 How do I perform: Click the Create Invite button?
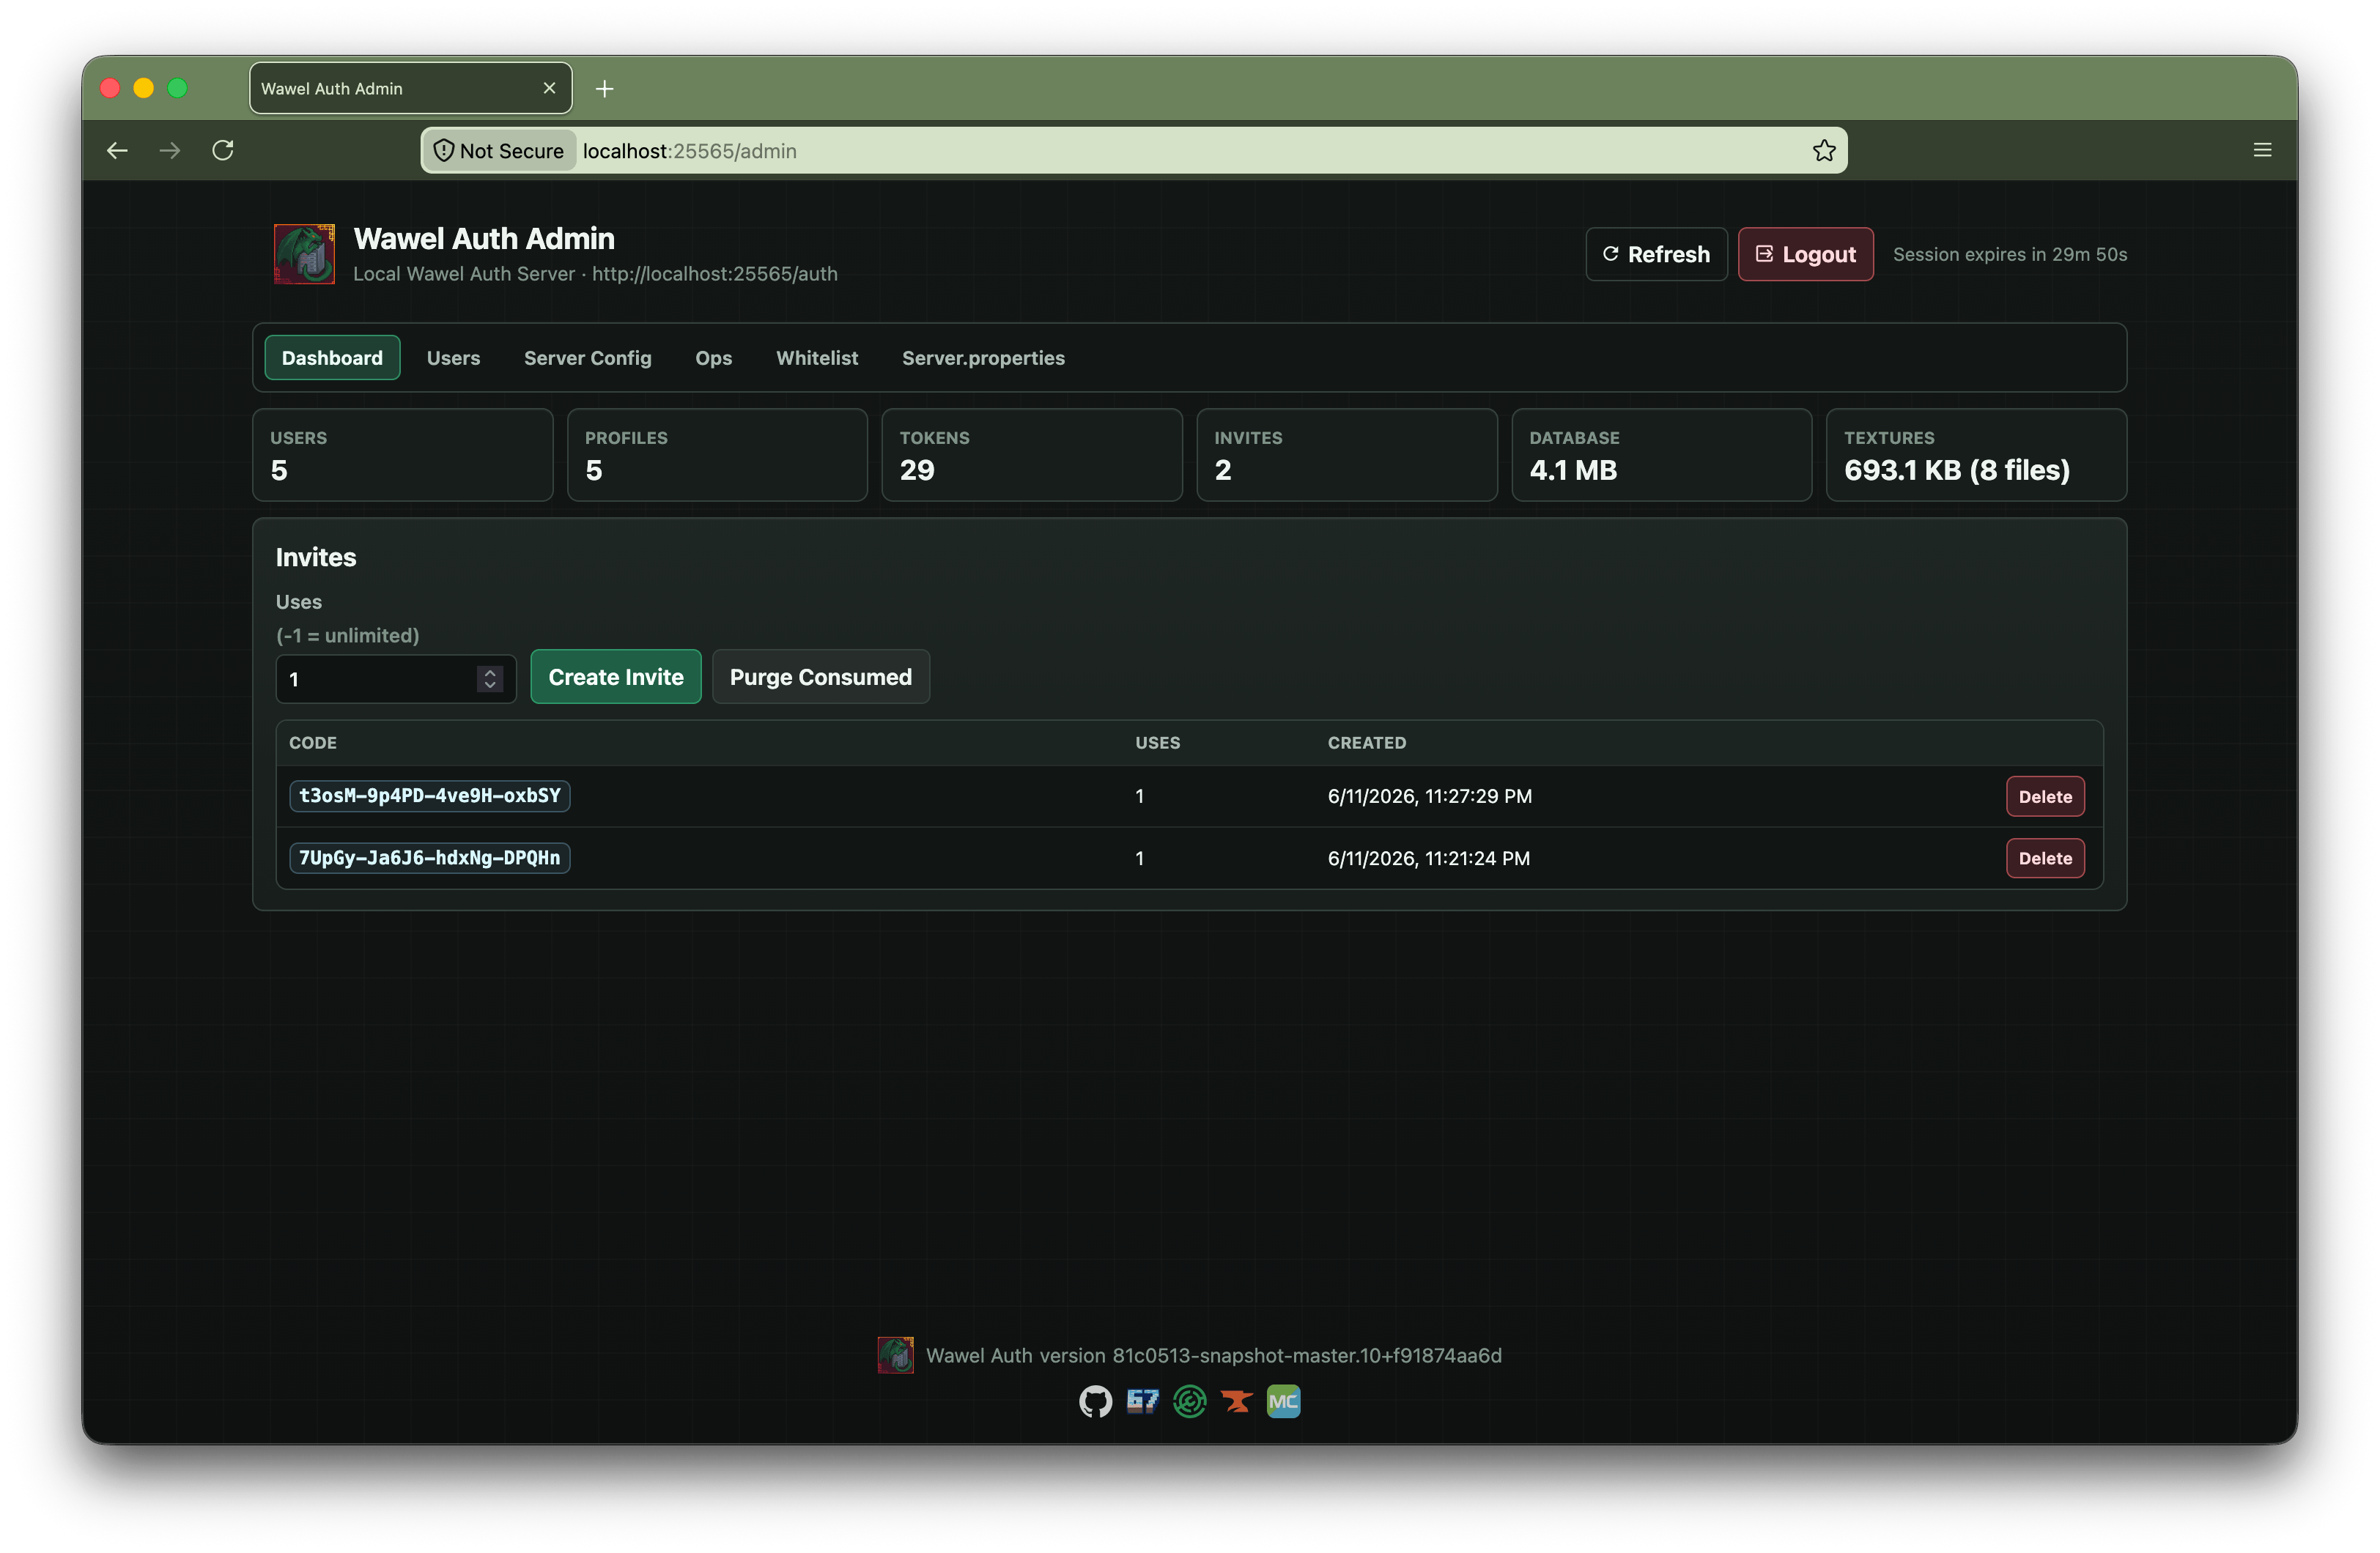[x=615, y=677]
